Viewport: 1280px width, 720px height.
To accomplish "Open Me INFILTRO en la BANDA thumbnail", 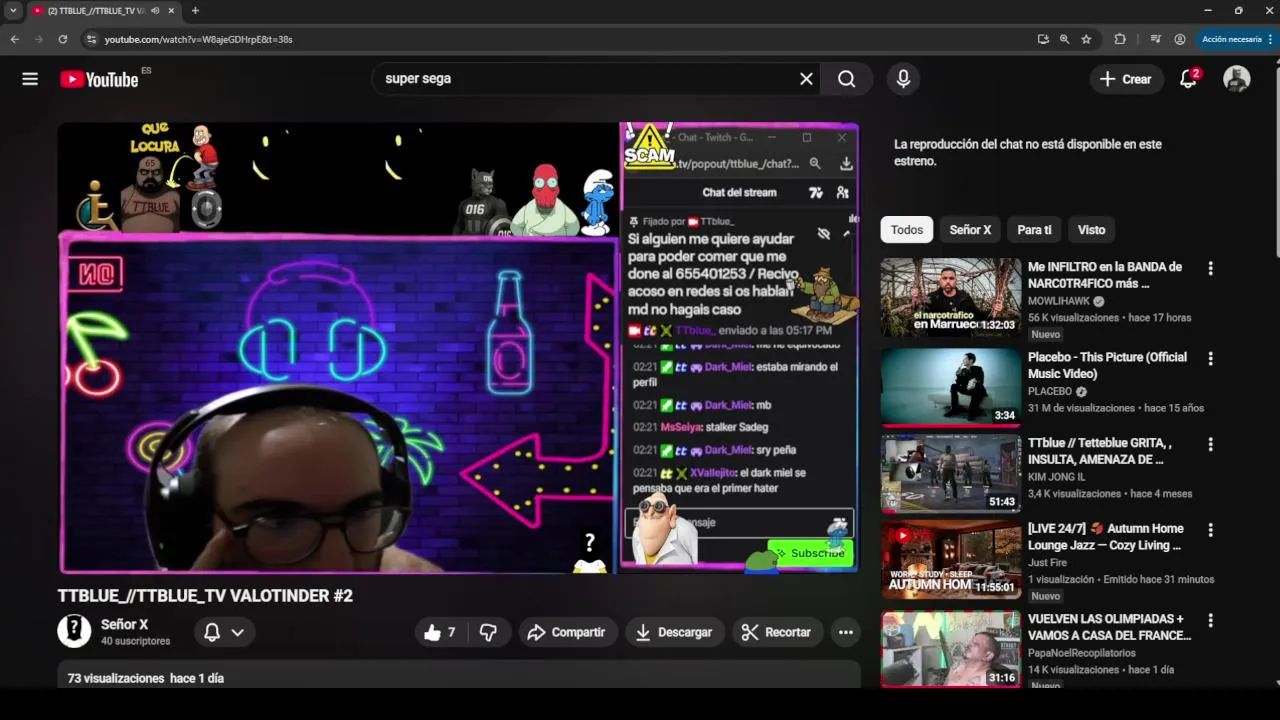I will click(951, 297).
